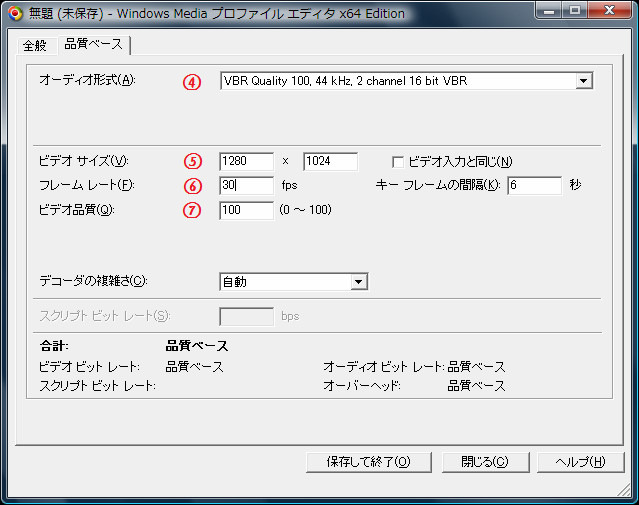This screenshot has height=505, width=639.
Task: Click the red circled number 5 marker
Action: pyautogui.click(x=192, y=161)
